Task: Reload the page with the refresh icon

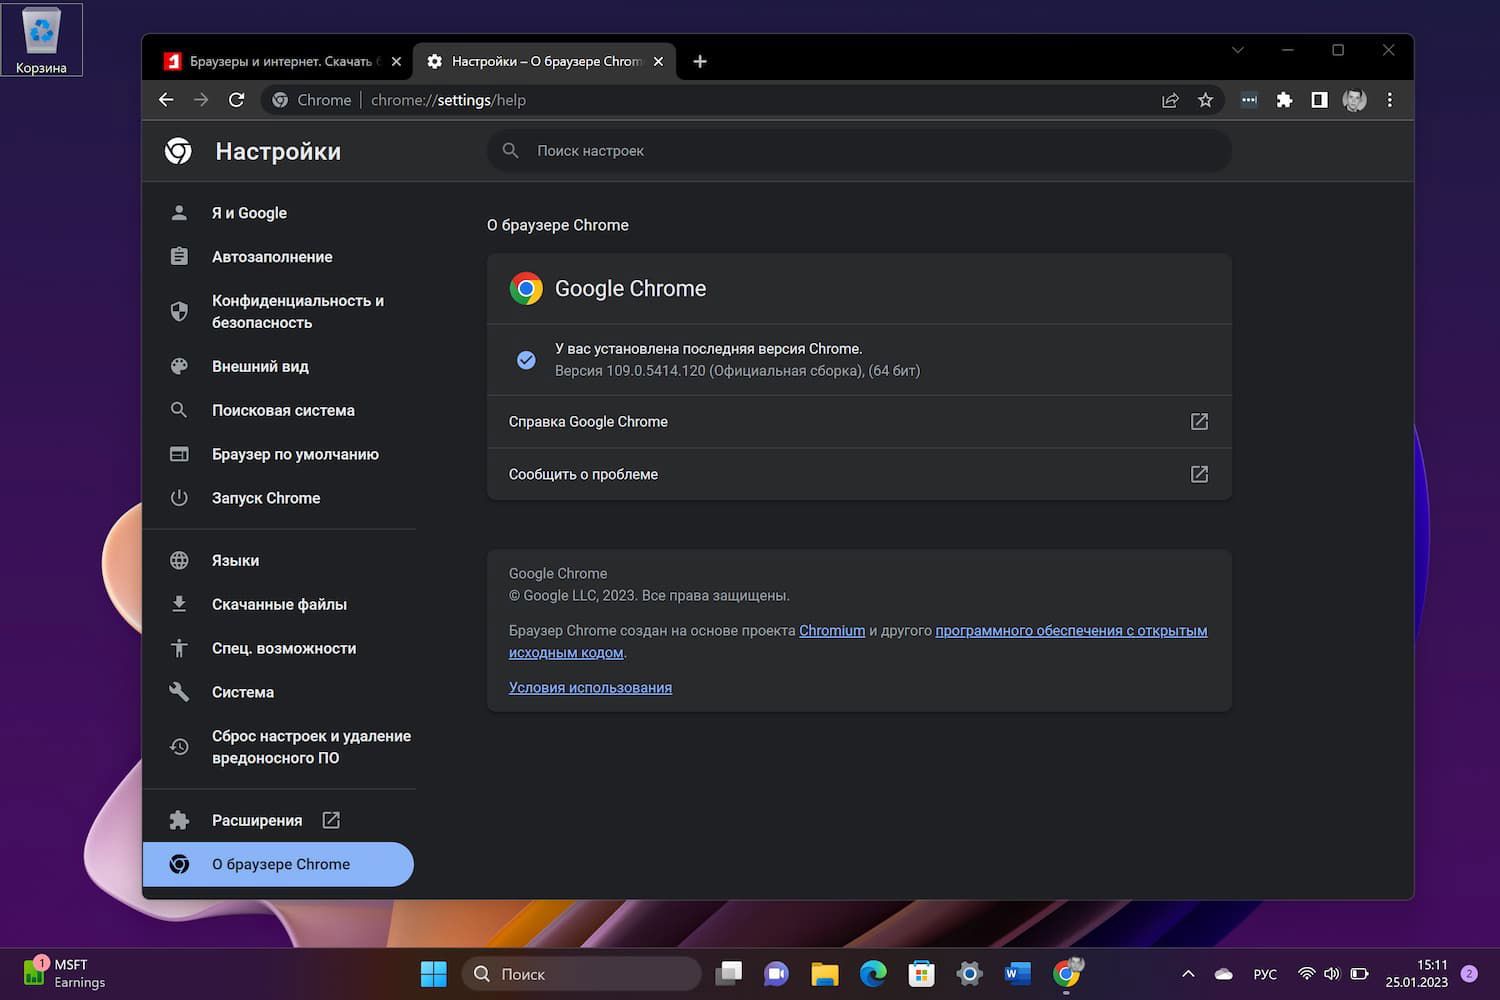Action: click(236, 100)
